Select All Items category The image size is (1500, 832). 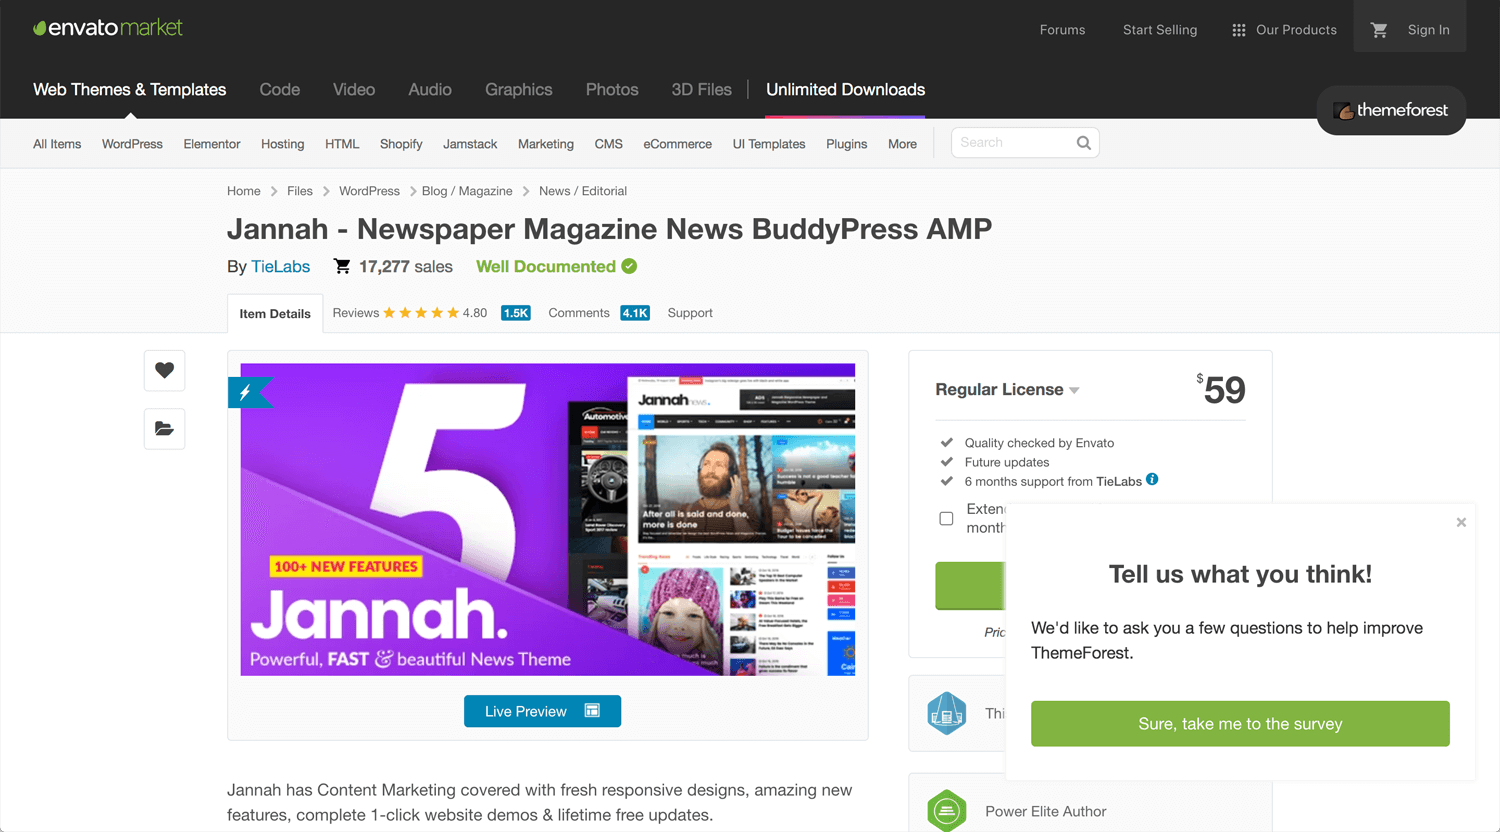pyautogui.click(x=57, y=144)
